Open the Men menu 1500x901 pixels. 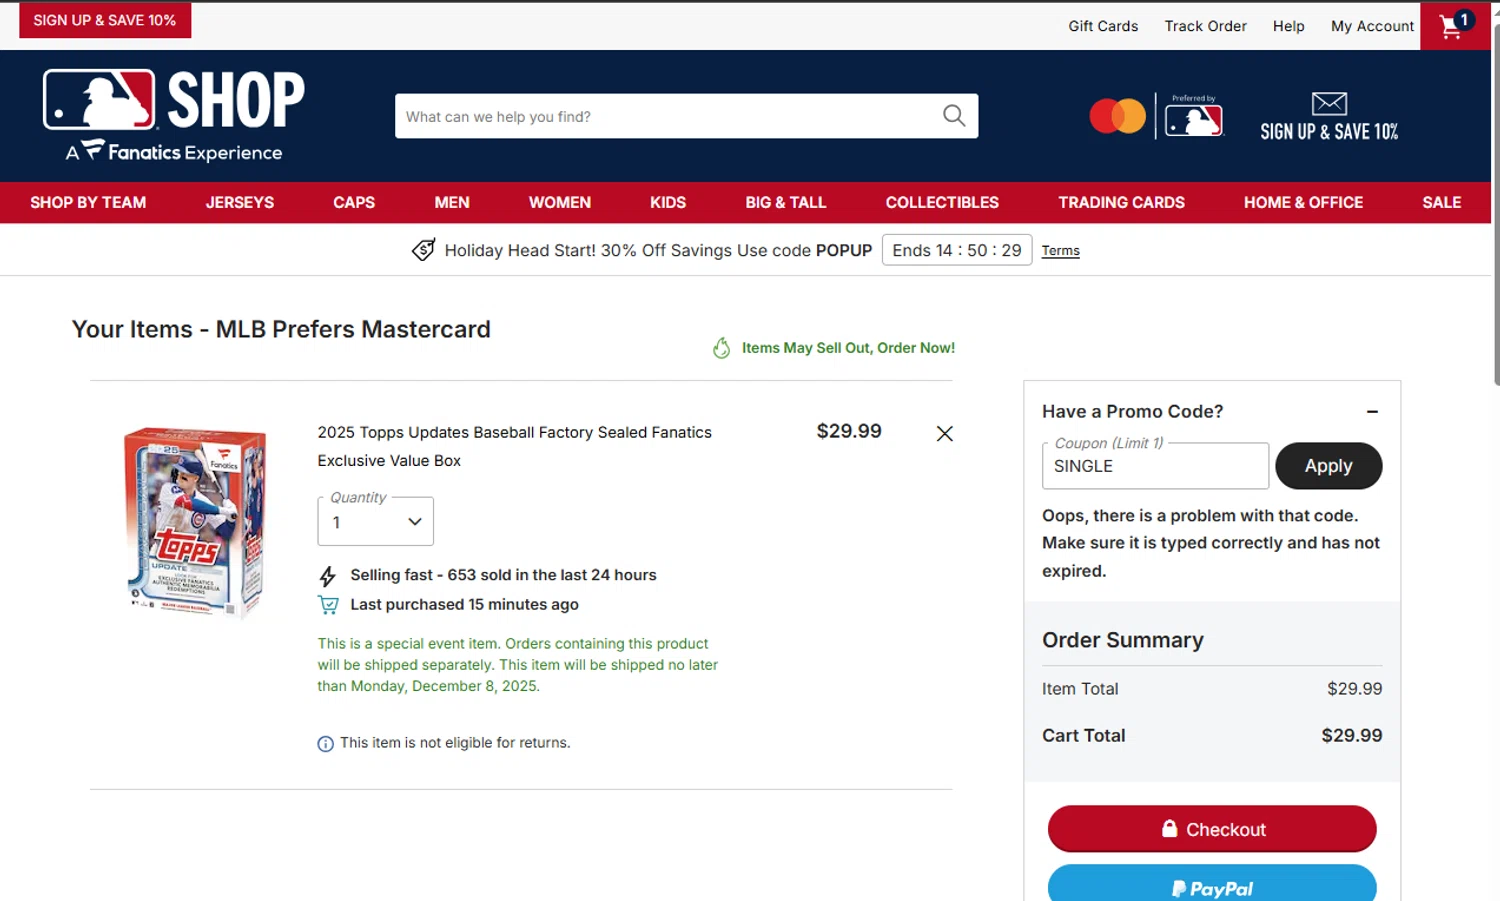[x=452, y=202]
